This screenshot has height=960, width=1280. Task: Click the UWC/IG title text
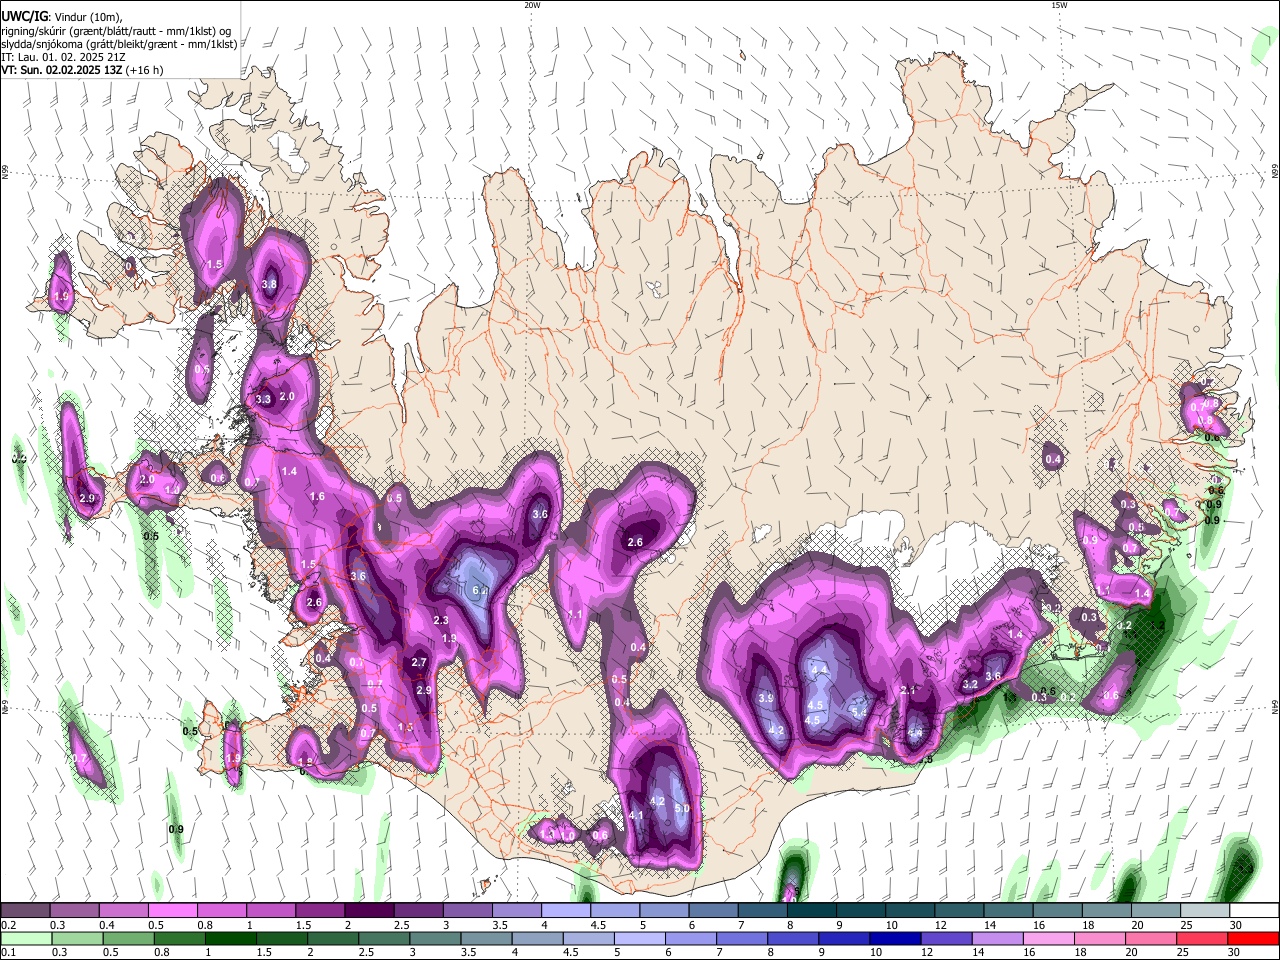click(24, 17)
